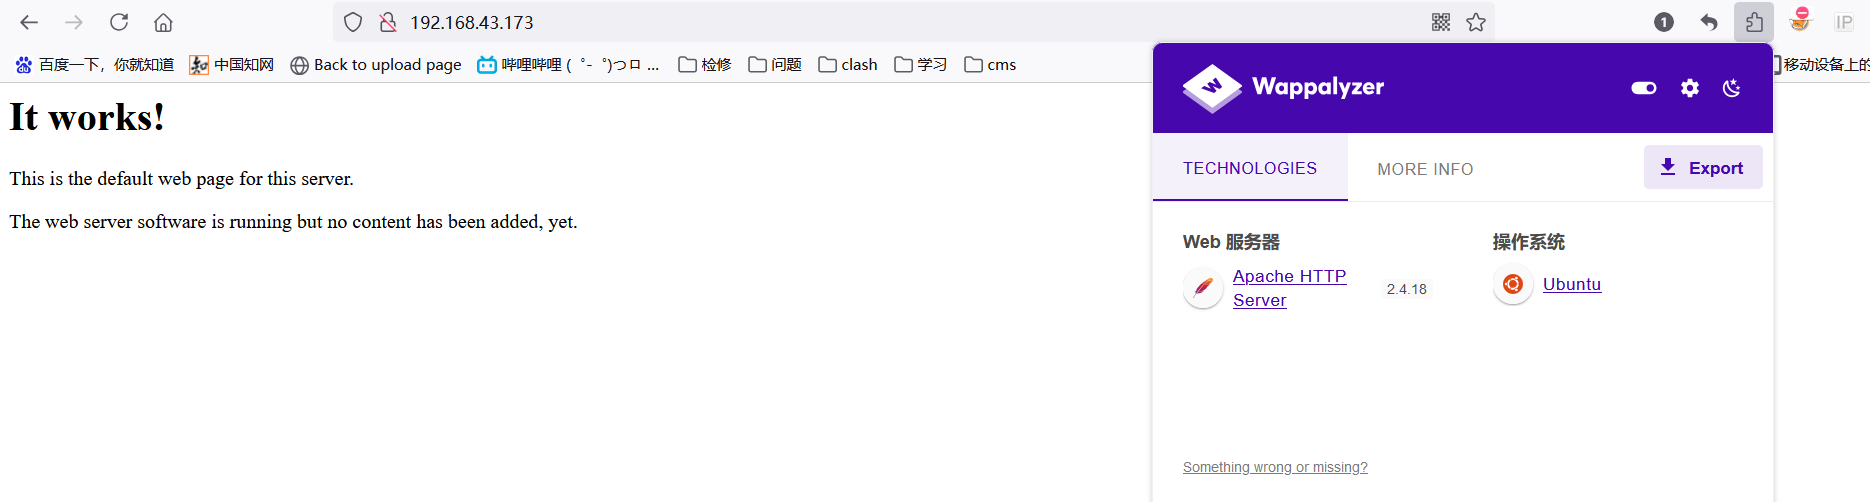Open the Extensions puzzle menu

click(x=1754, y=22)
